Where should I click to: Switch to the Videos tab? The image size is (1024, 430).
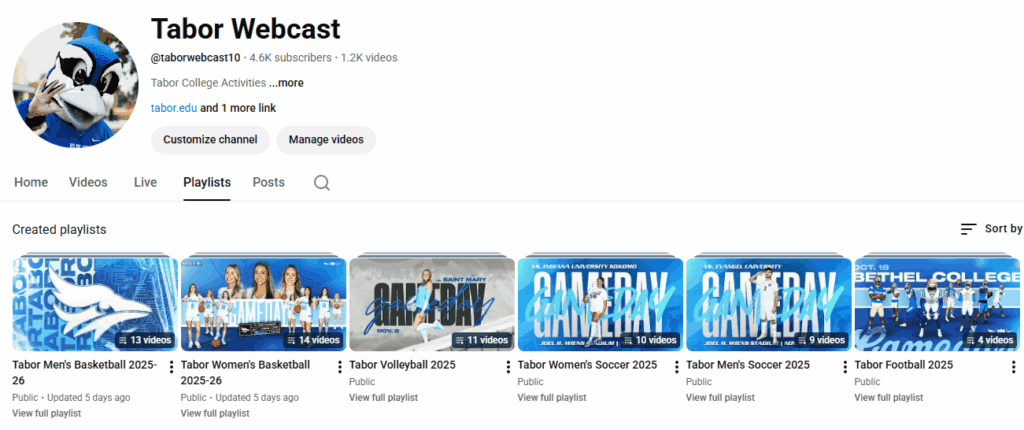point(88,182)
